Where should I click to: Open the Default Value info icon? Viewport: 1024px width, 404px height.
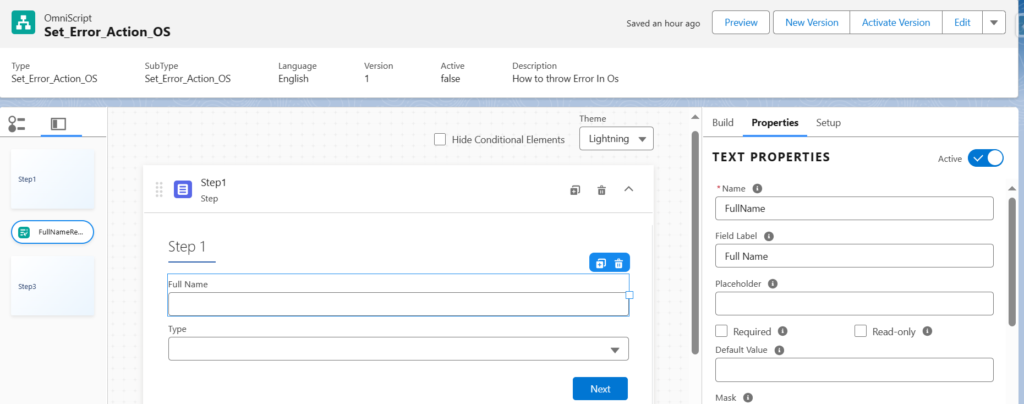(x=779, y=350)
